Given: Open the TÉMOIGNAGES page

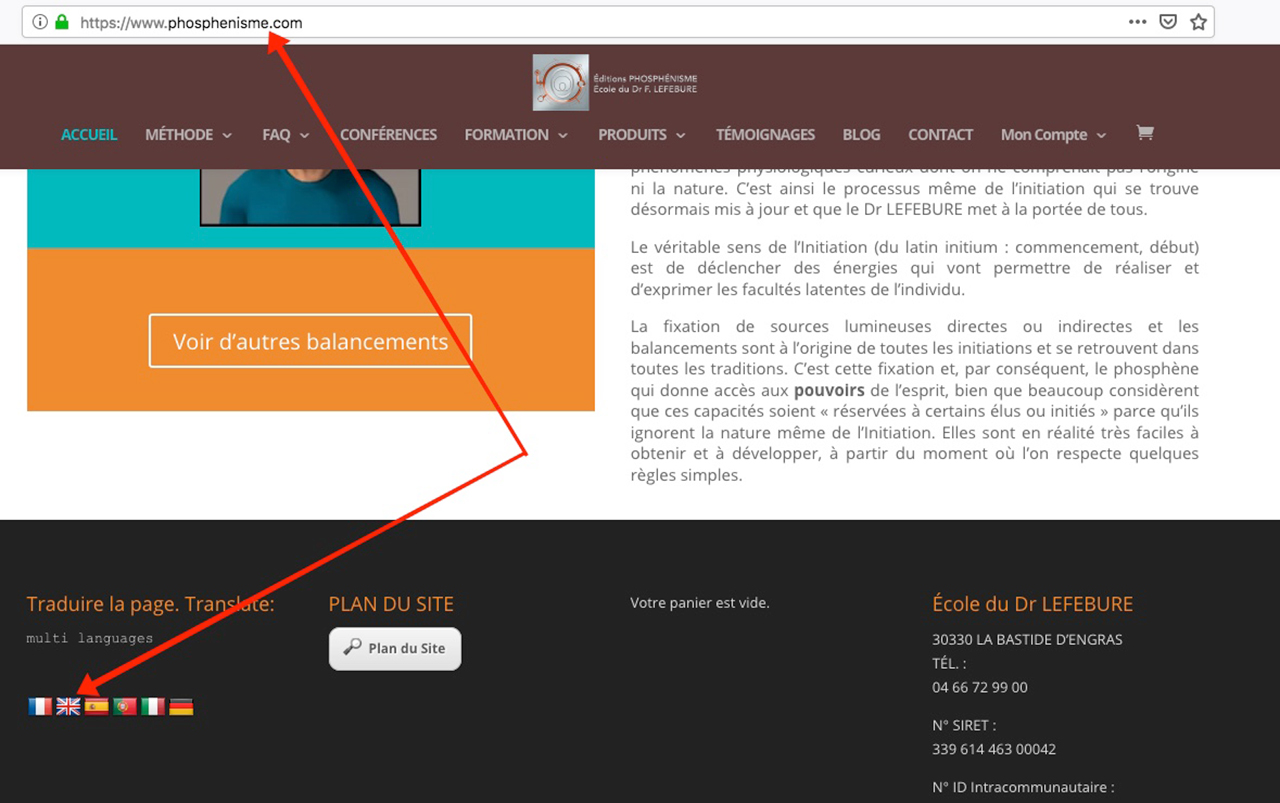Looking at the screenshot, I should click(765, 135).
